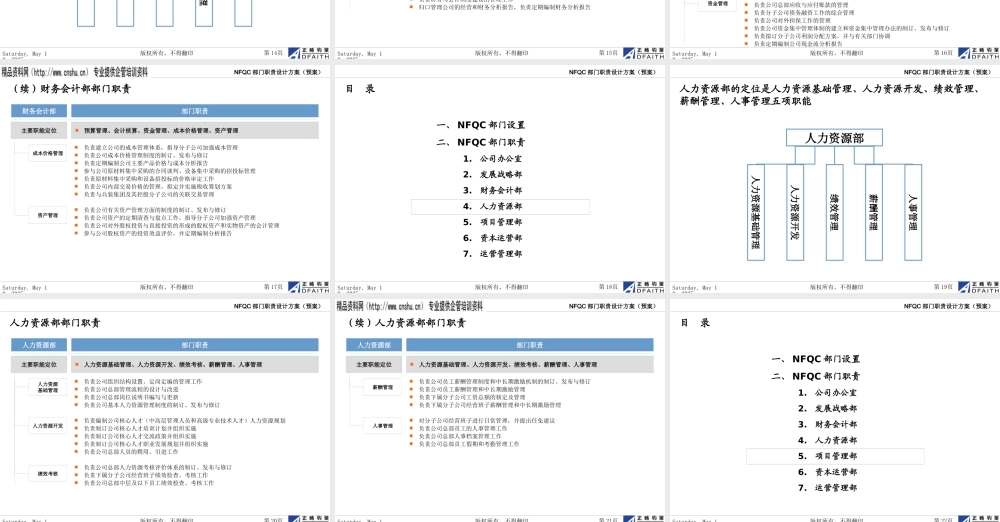Click the vertical 薪酬管理 box in the org chart
The image size is (1000, 522).
click(x=874, y=213)
